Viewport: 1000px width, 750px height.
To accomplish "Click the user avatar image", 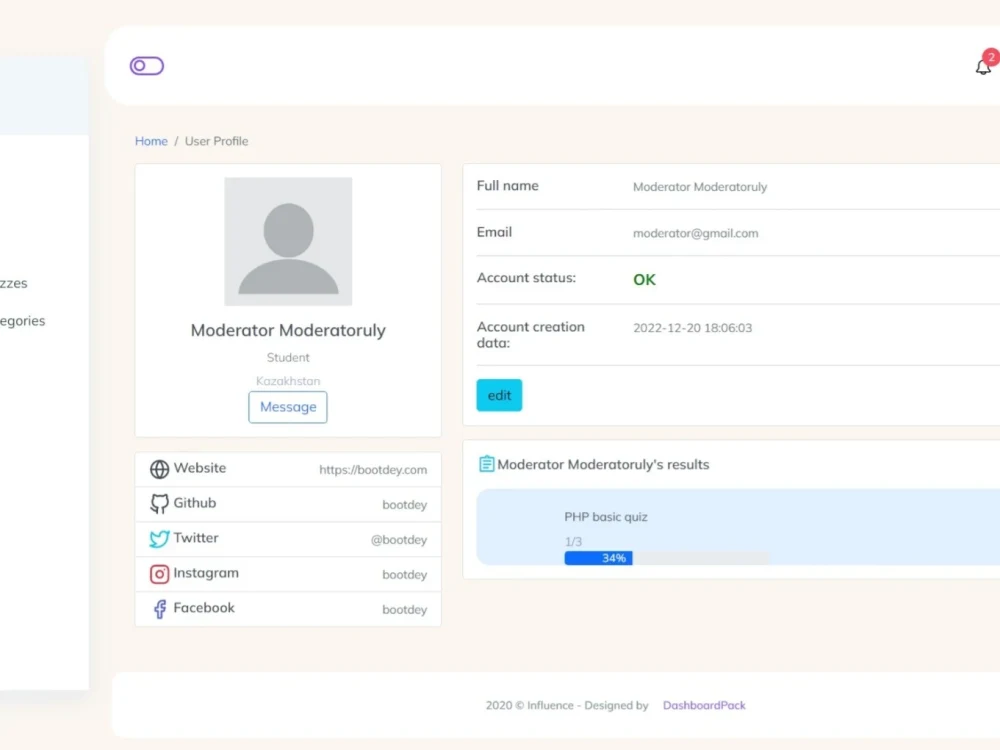I will [x=288, y=241].
